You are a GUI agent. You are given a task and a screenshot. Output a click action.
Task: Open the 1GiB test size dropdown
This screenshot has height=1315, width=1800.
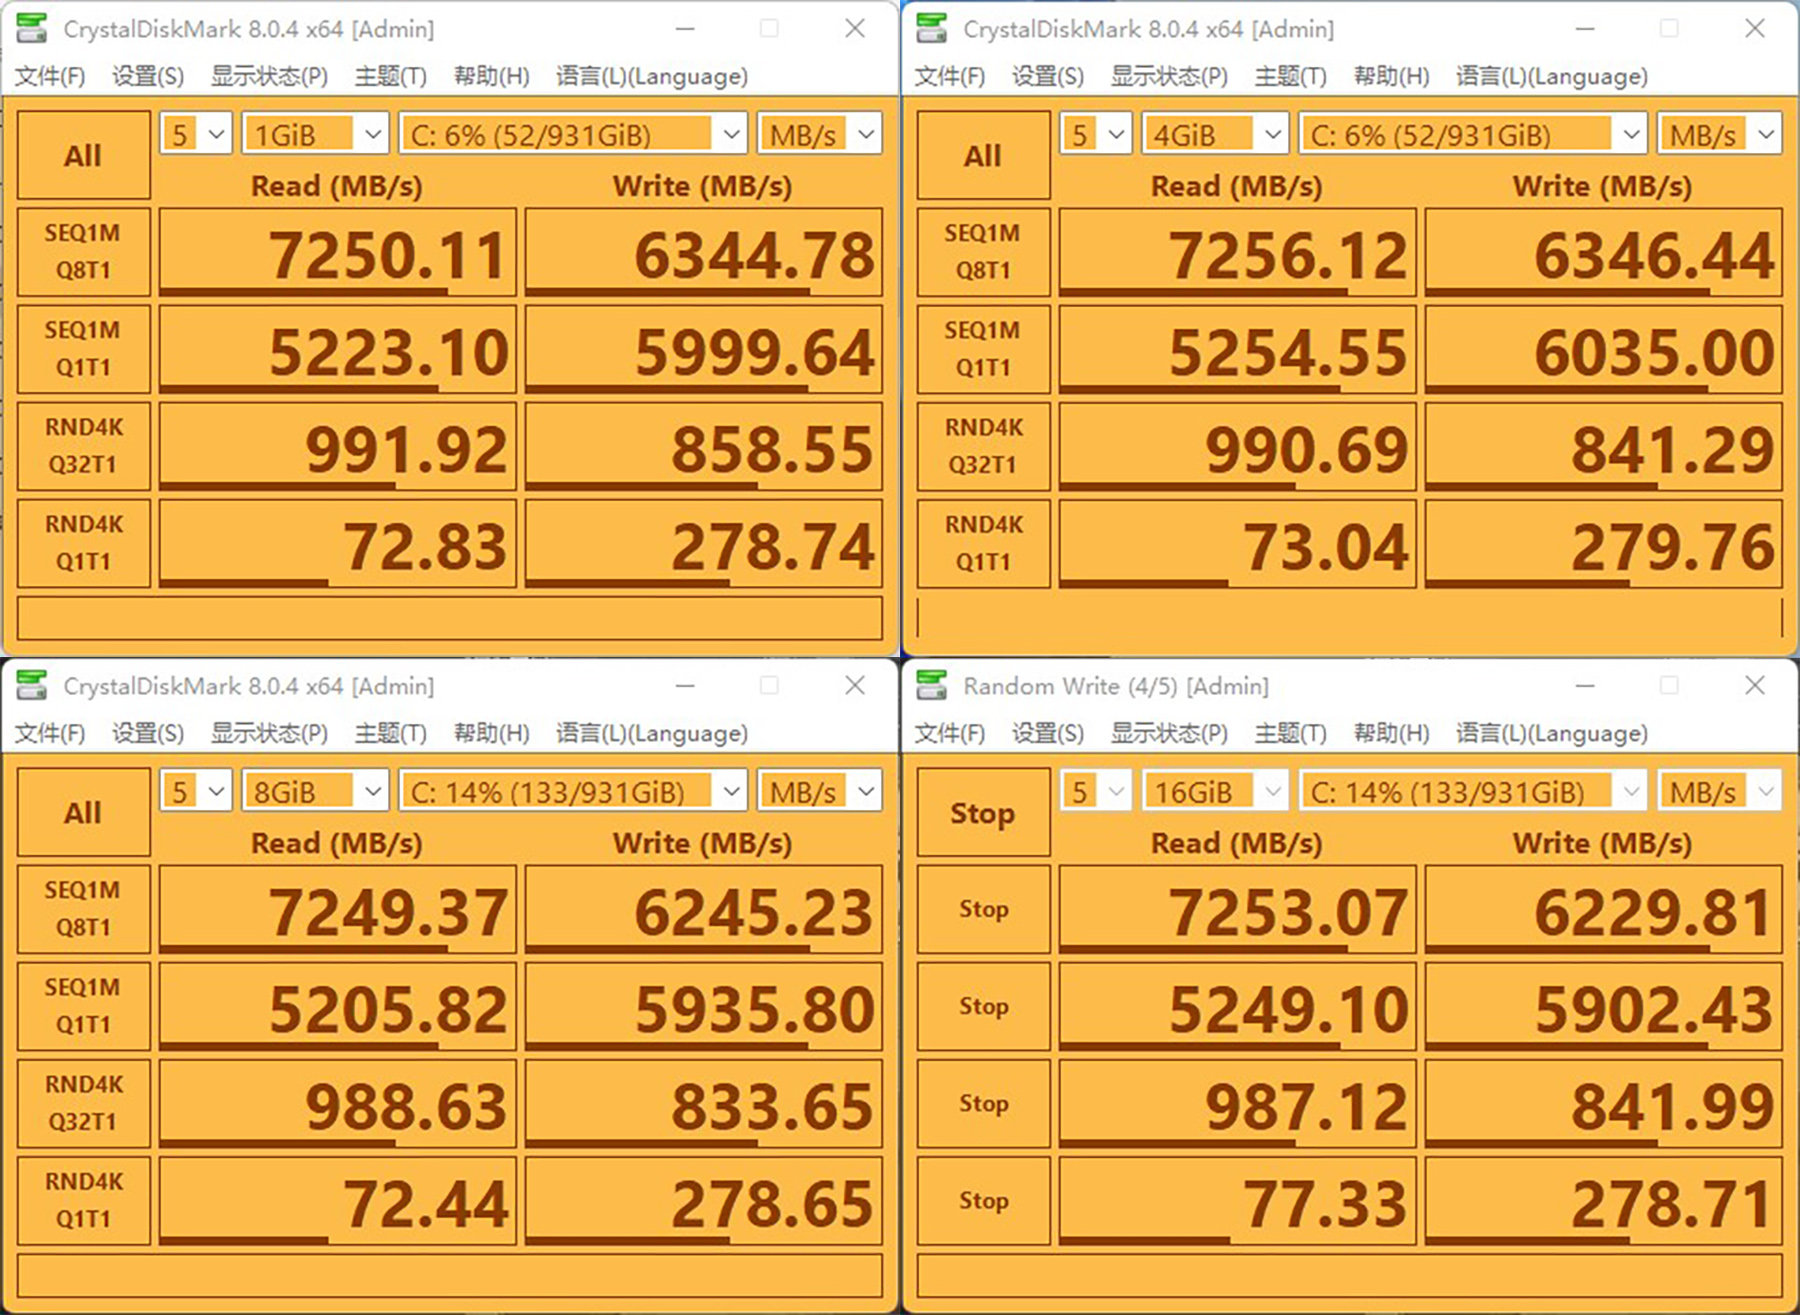point(315,133)
